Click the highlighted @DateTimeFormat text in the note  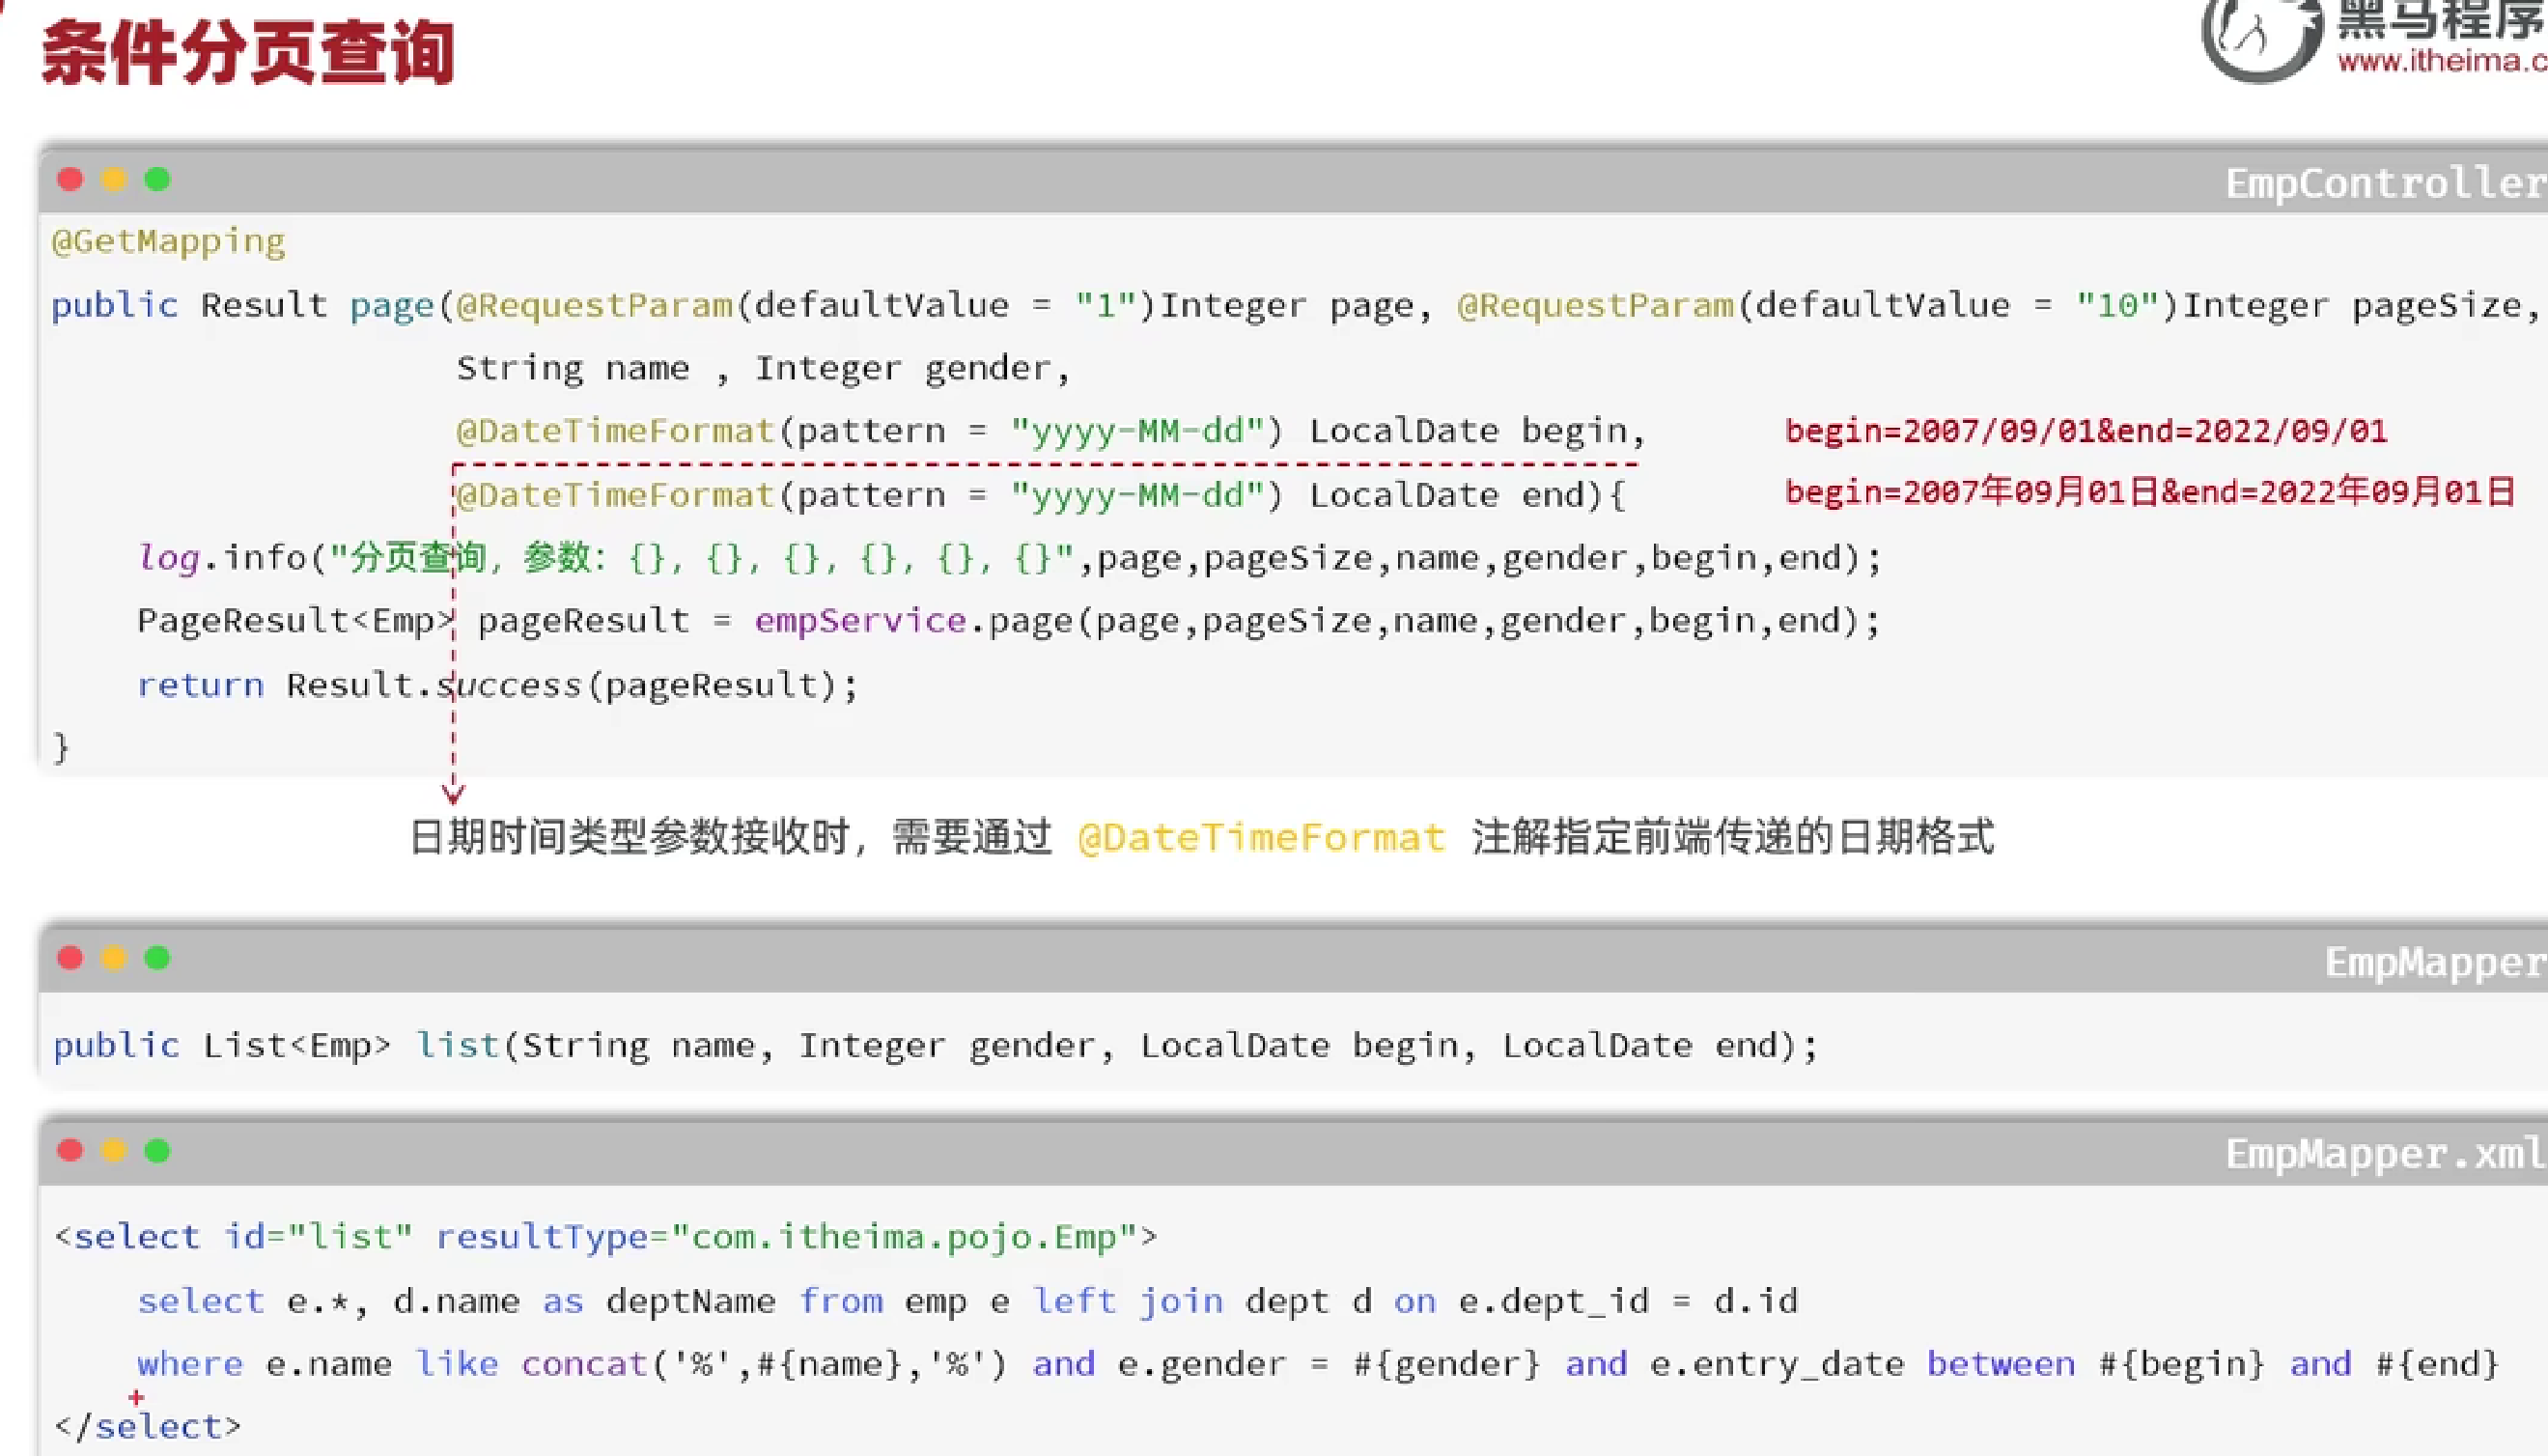point(1262,837)
